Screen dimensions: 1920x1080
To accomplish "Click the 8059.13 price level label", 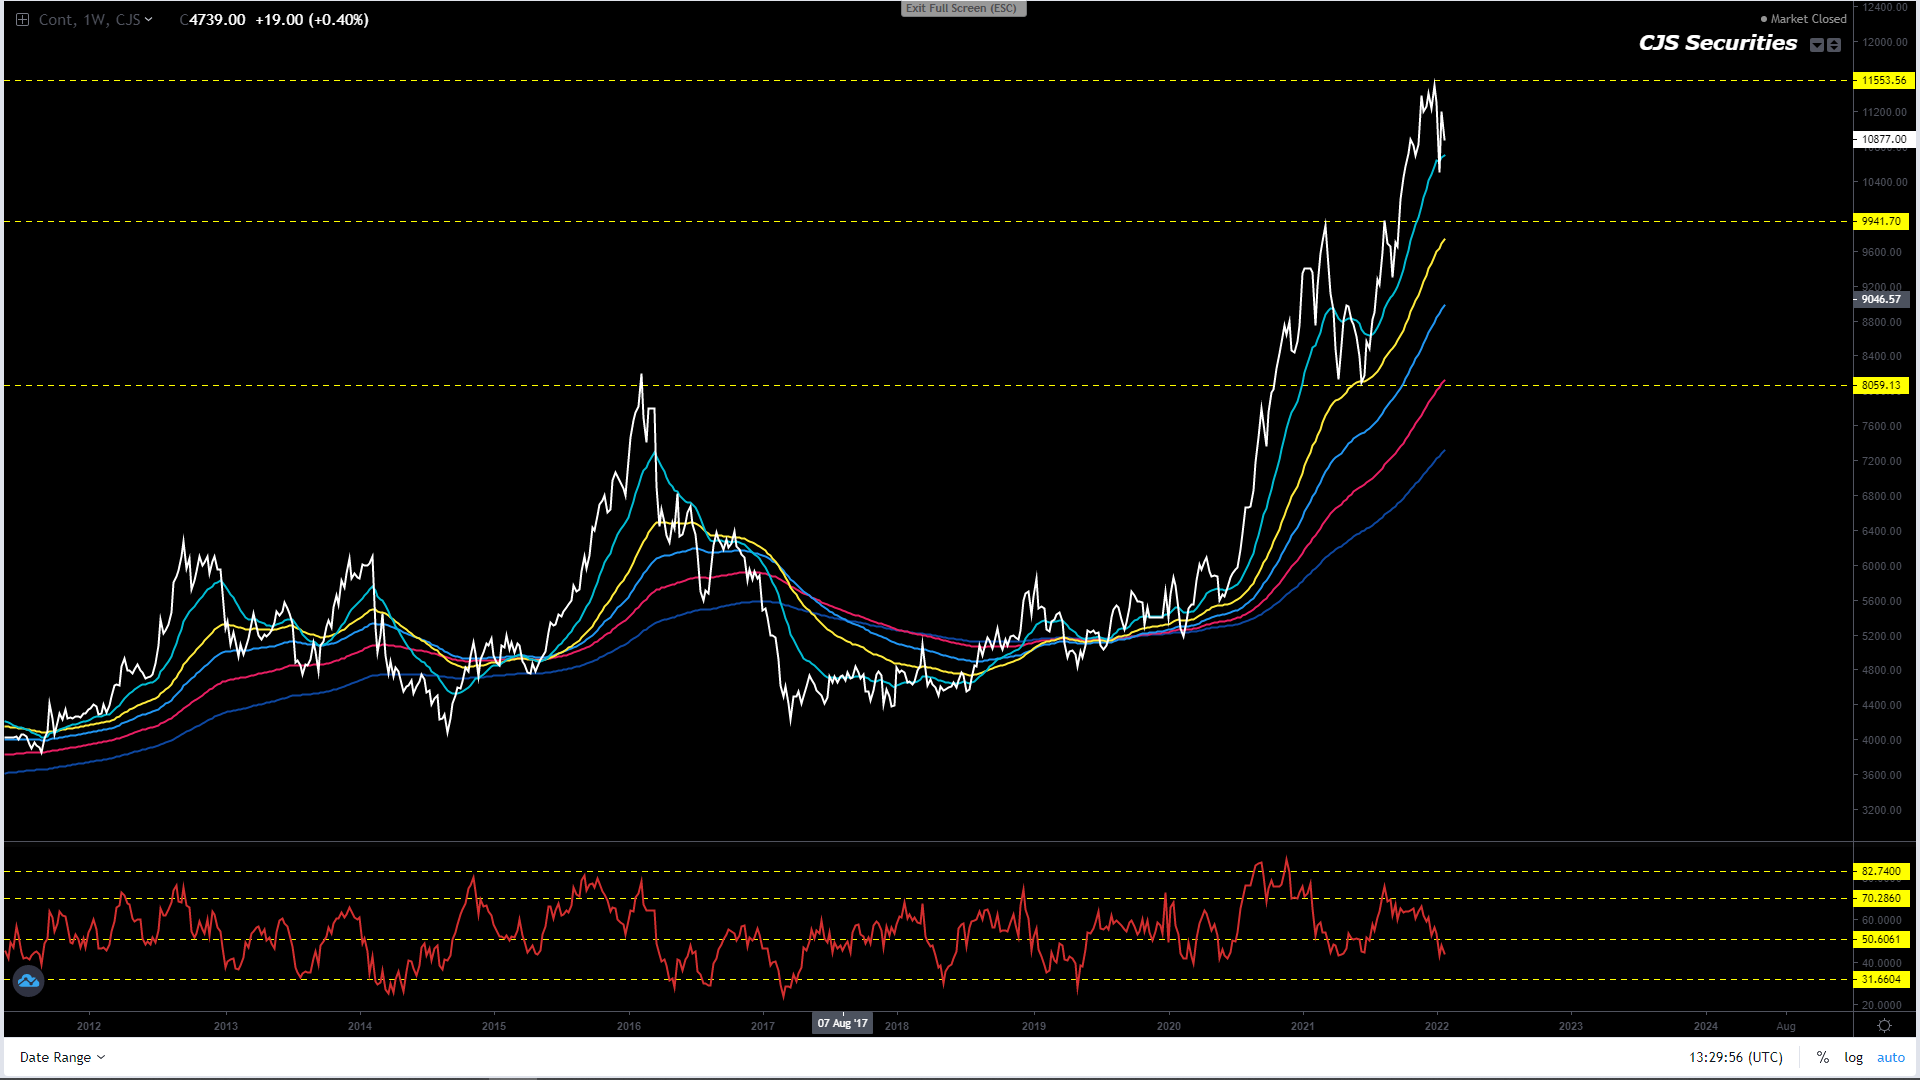I will pos(1881,385).
